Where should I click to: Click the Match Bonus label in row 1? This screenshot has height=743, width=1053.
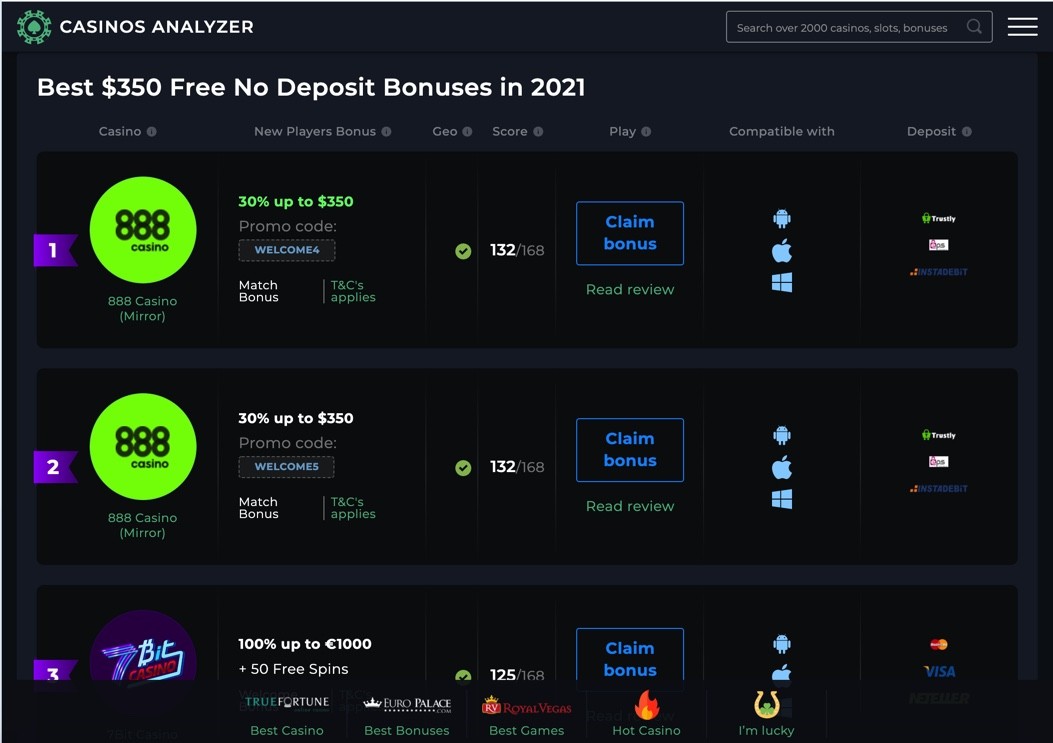(259, 291)
